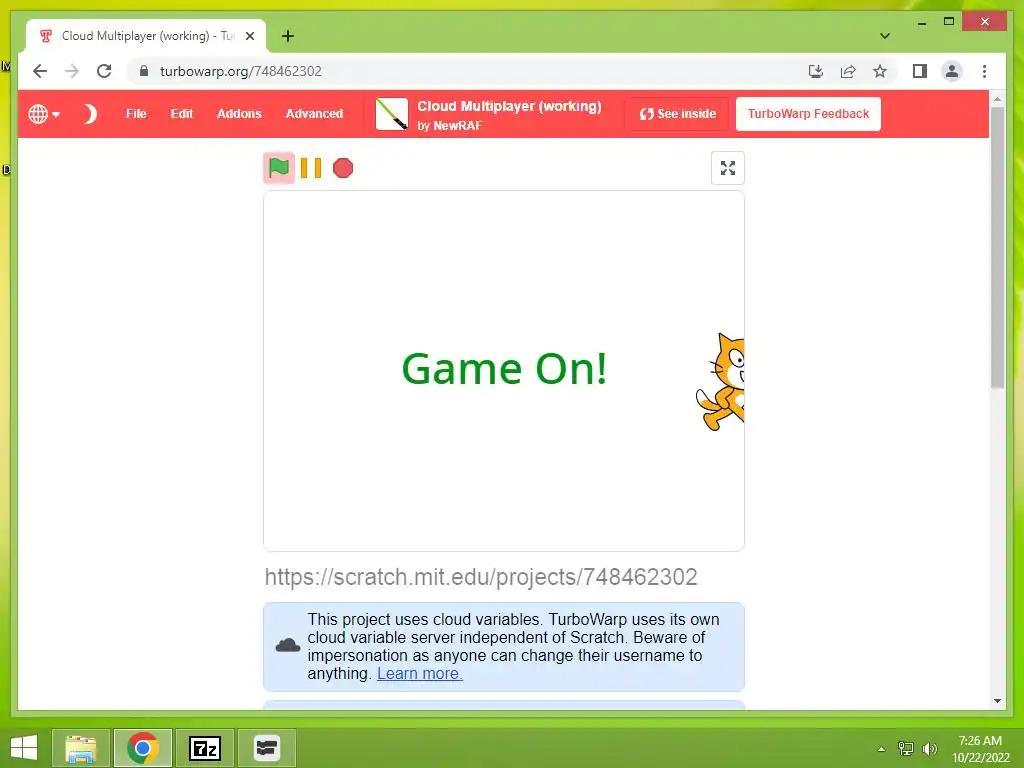The height and width of the screenshot is (768, 1024).
Task: Open a new browser tab
Action: pos(287,36)
